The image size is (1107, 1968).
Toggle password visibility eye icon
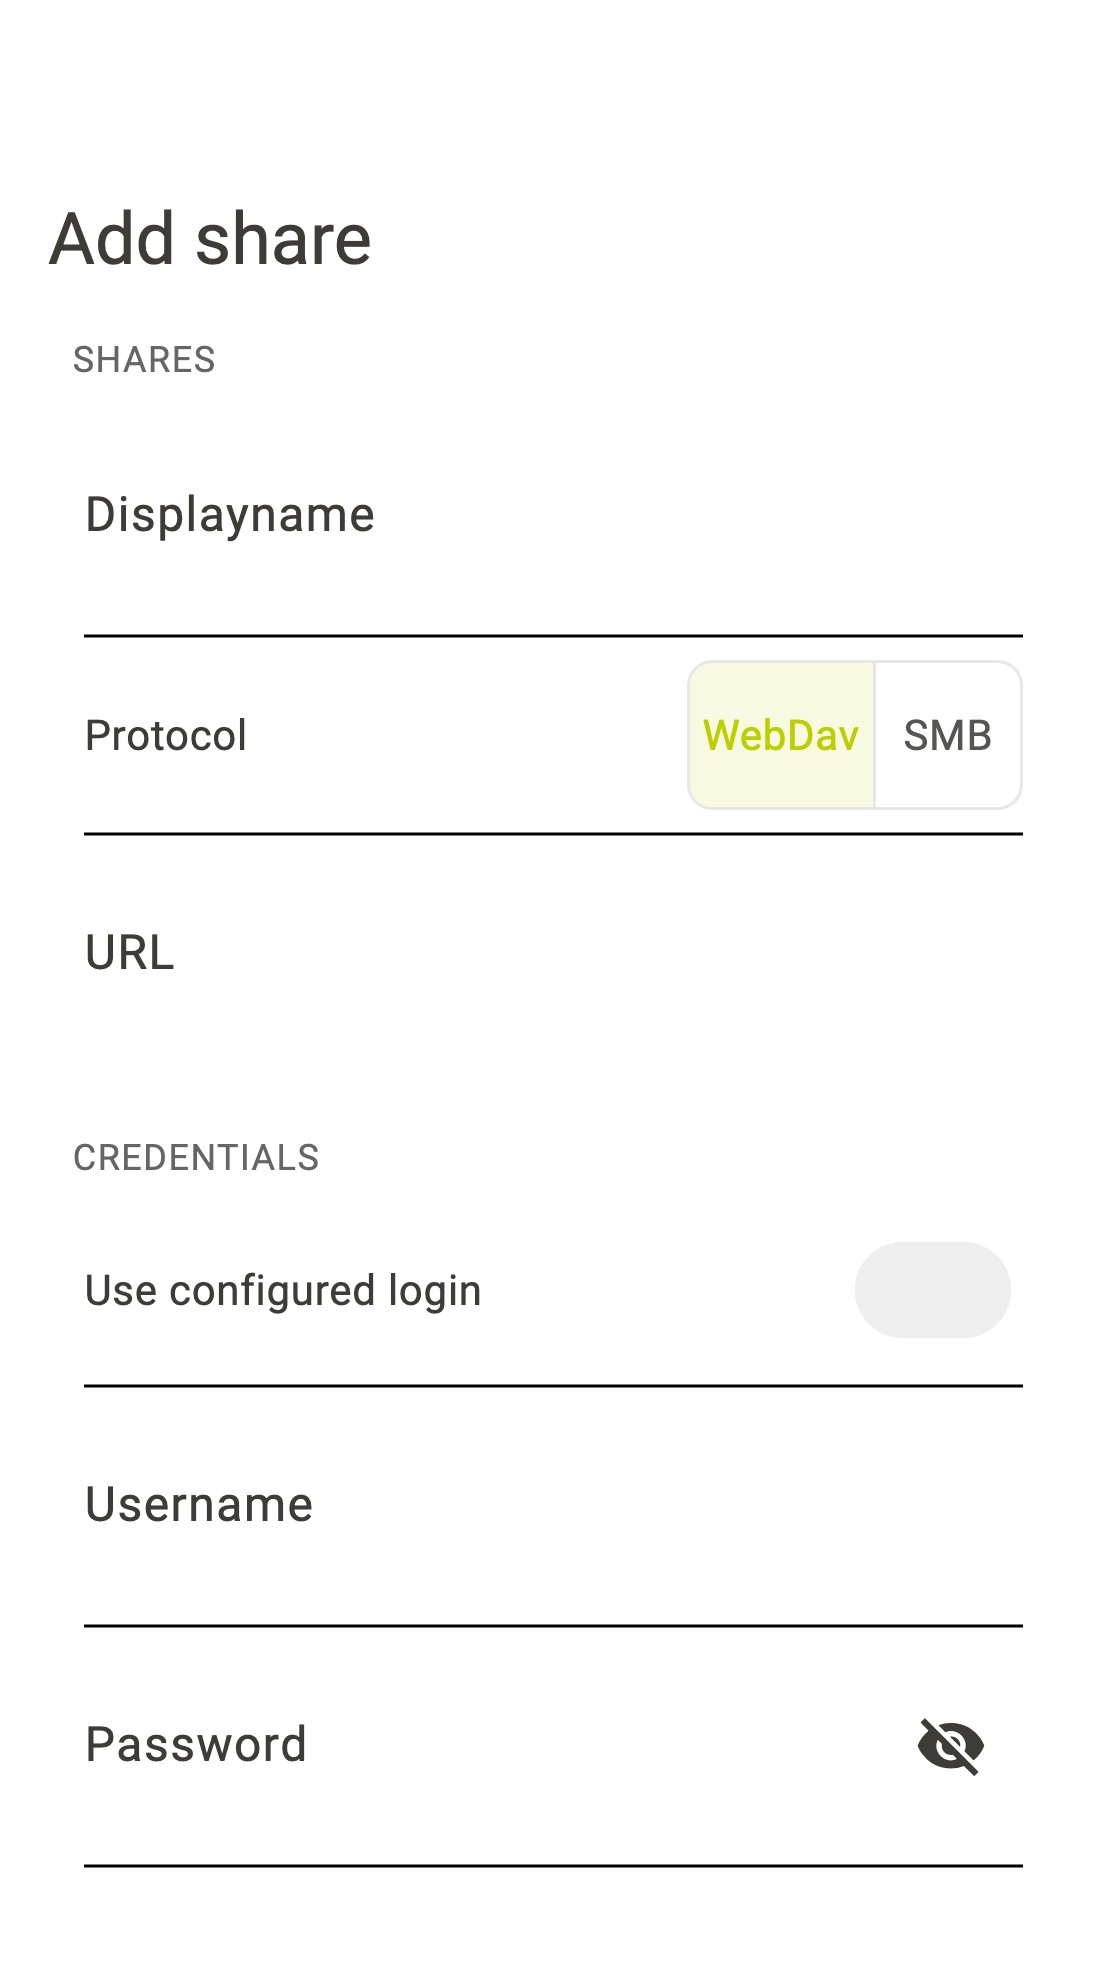pyautogui.click(x=950, y=1746)
